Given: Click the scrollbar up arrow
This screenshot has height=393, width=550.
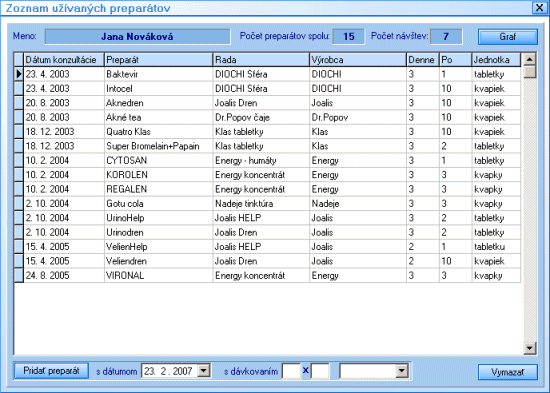Looking at the screenshot, I should (x=529, y=59).
